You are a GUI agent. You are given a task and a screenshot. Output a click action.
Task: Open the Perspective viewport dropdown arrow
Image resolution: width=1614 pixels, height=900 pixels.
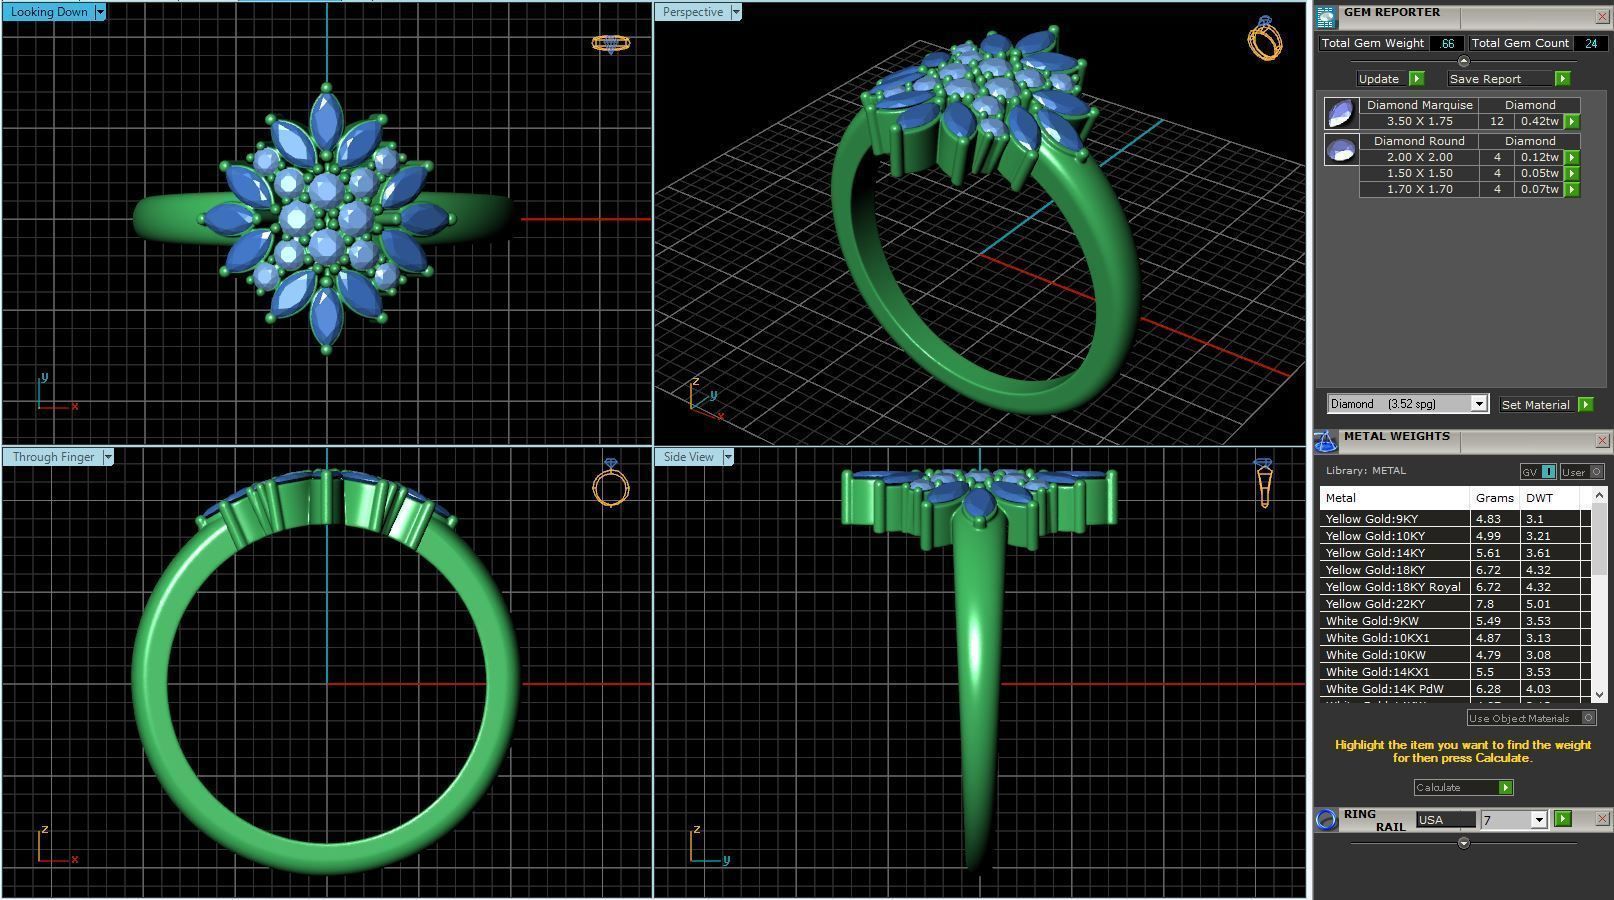click(x=736, y=12)
